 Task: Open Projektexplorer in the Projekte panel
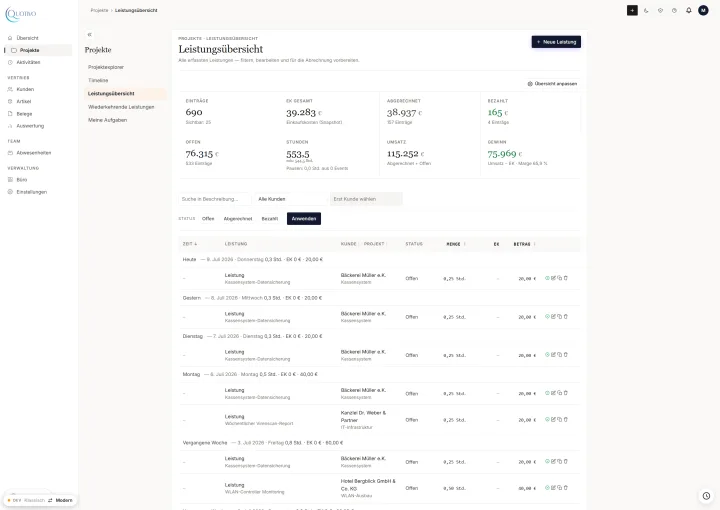(x=106, y=67)
